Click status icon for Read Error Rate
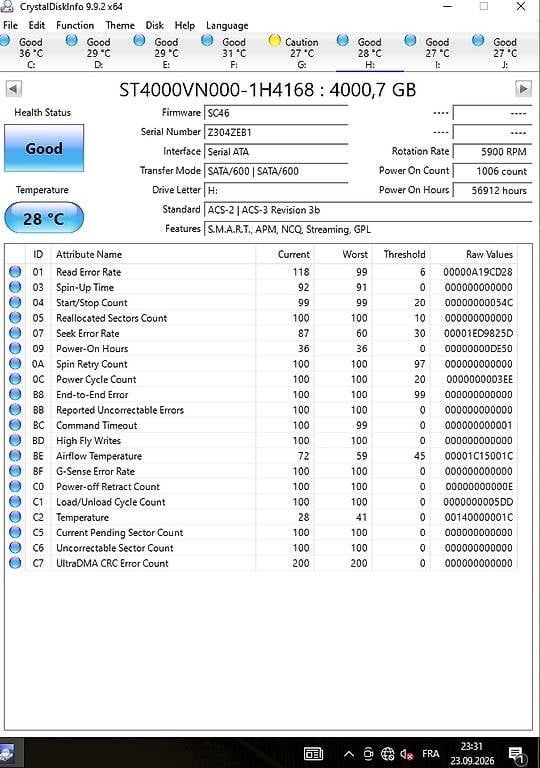Screen dimensions: 540x768 tap(15, 271)
